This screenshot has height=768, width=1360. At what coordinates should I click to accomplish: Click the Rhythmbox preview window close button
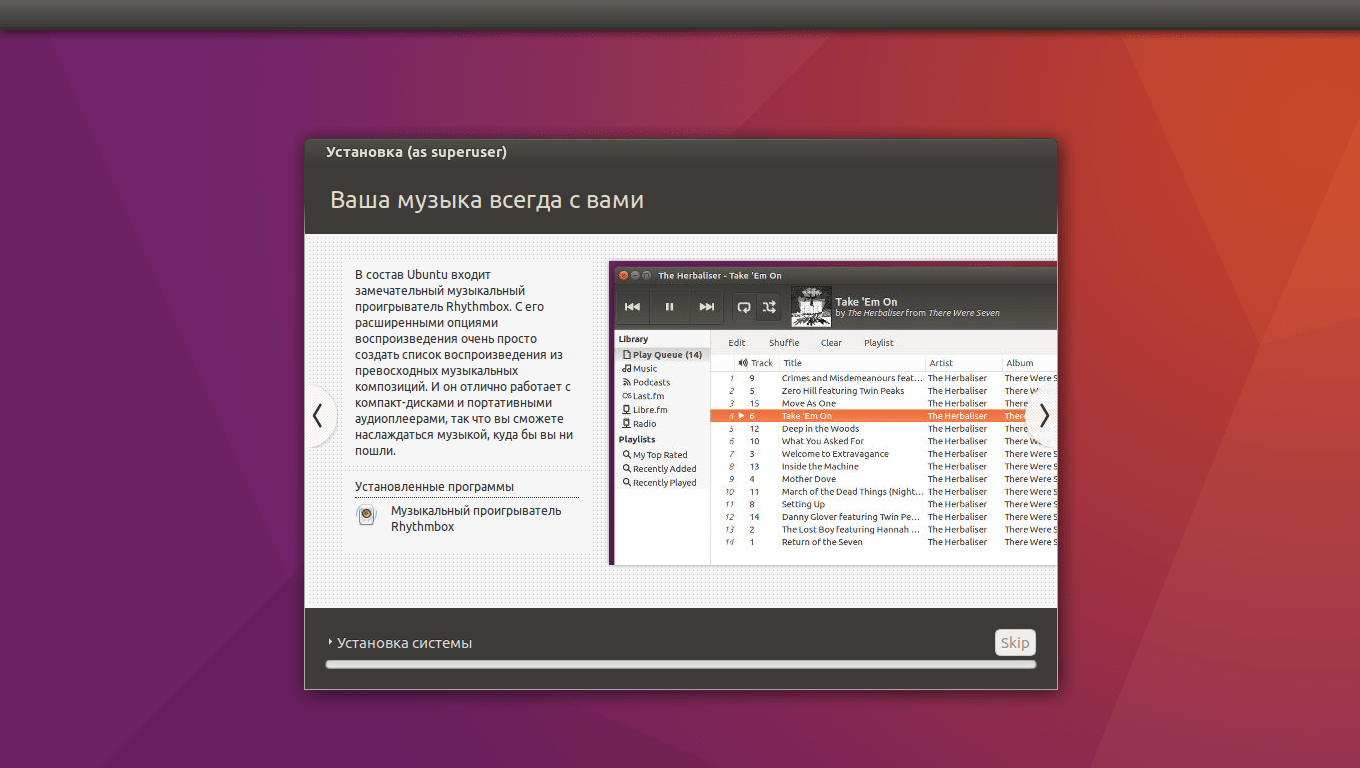(623, 275)
